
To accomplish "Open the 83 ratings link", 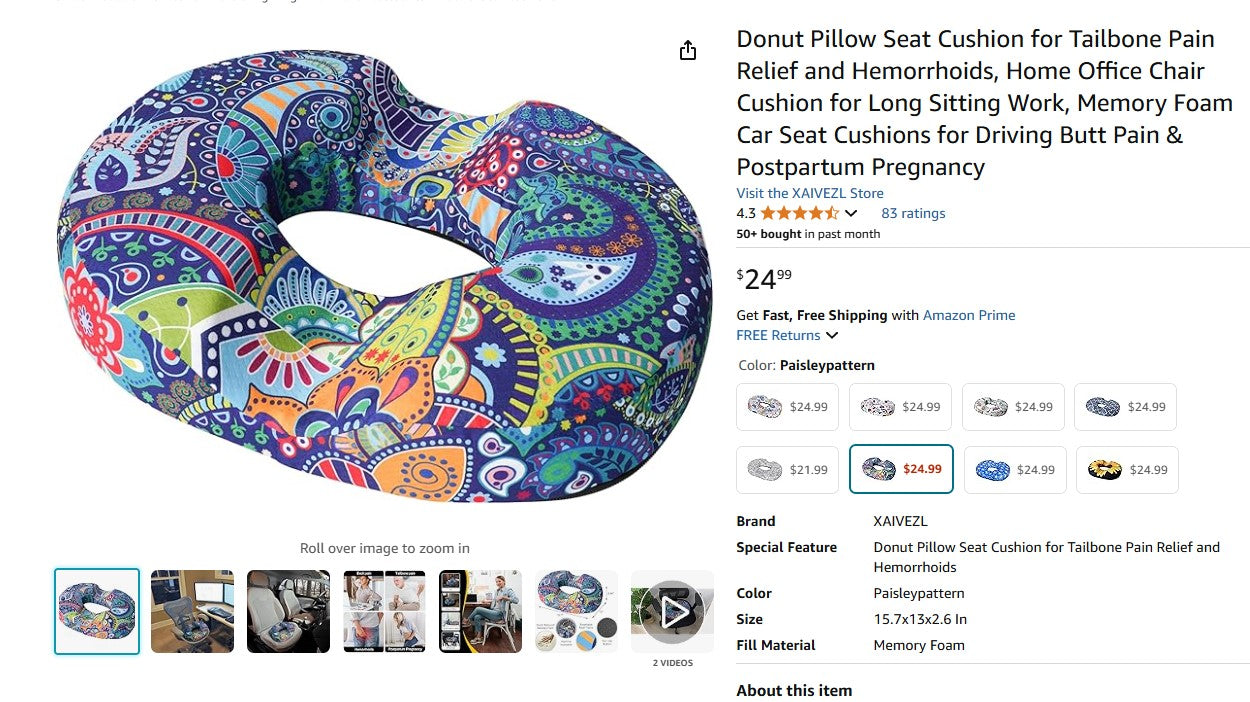I will [x=913, y=213].
